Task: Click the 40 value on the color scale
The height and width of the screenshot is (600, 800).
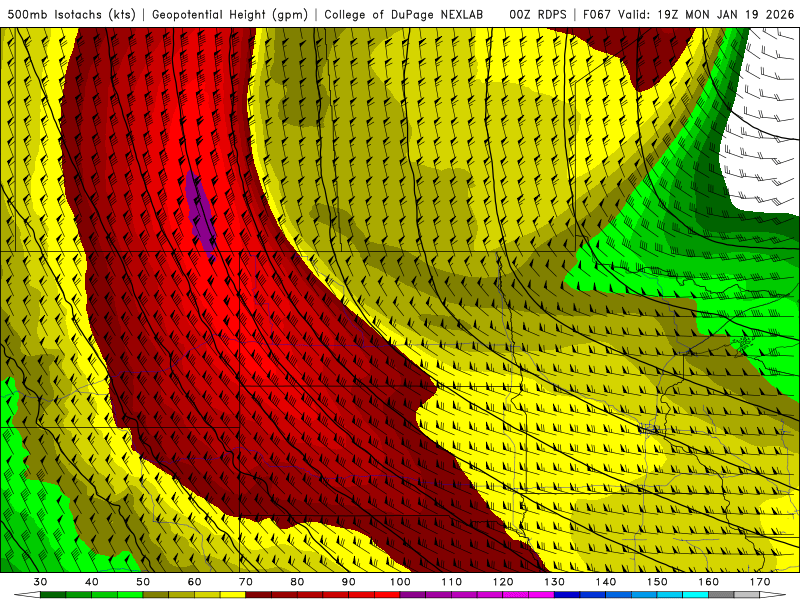Action: click(92, 582)
